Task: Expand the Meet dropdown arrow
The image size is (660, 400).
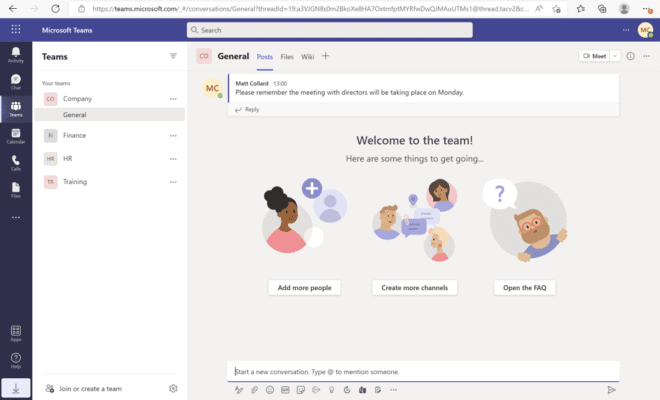Action: click(x=615, y=56)
